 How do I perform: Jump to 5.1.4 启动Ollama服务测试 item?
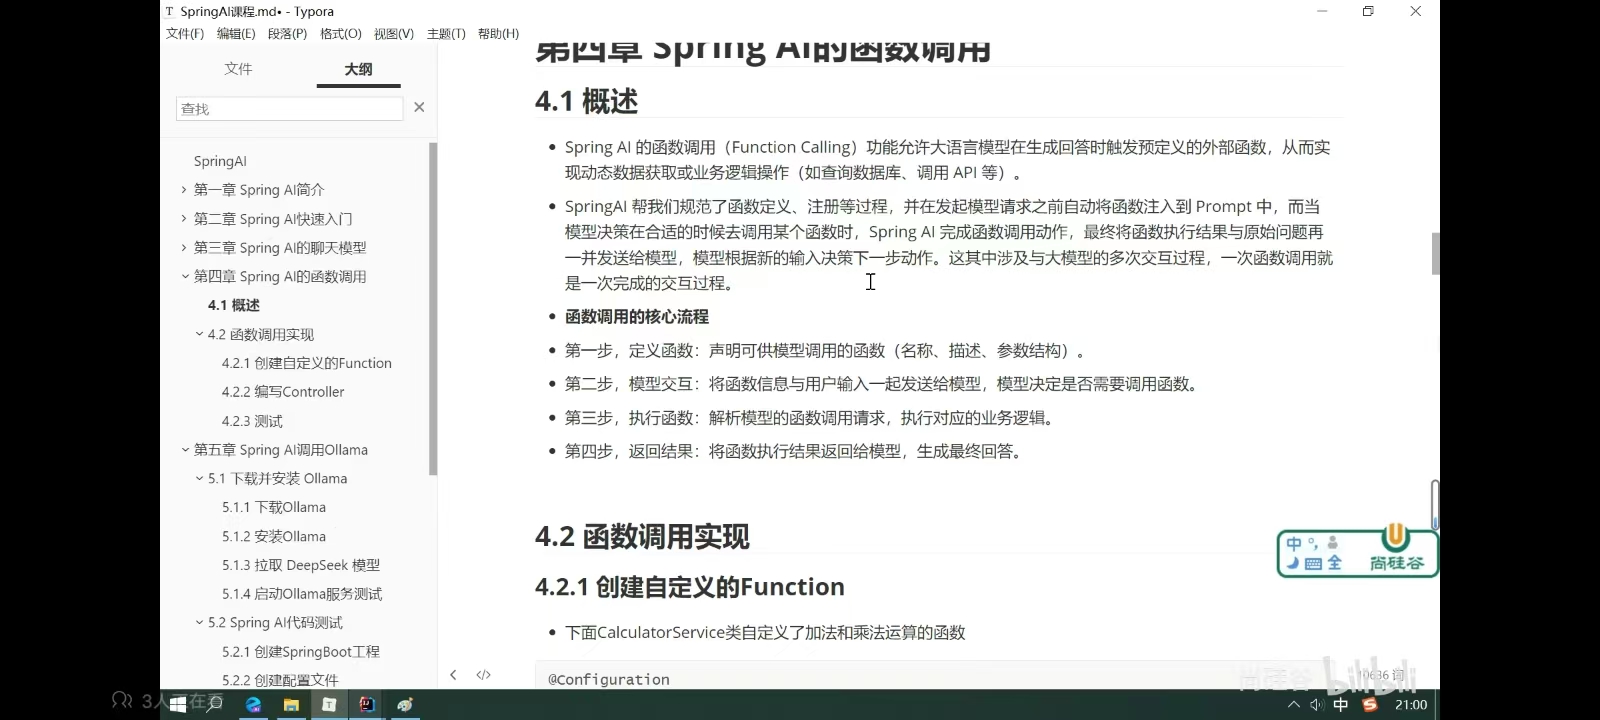(302, 594)
